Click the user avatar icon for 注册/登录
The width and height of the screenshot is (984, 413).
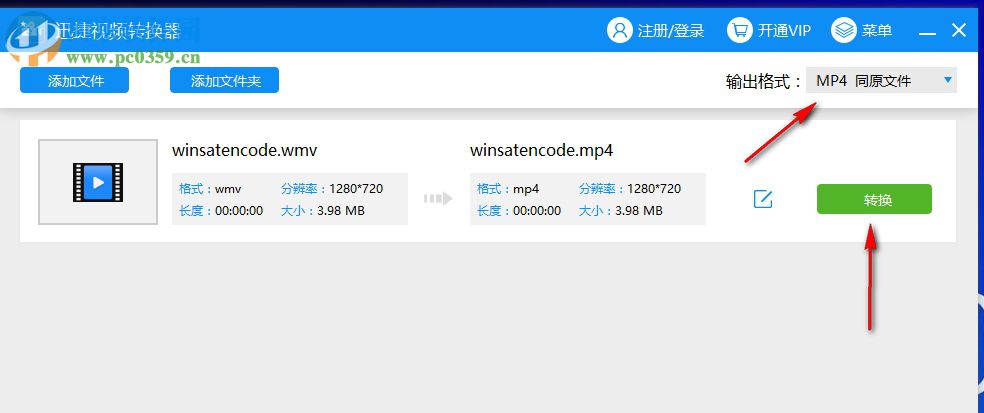click(x=619, y=30)
